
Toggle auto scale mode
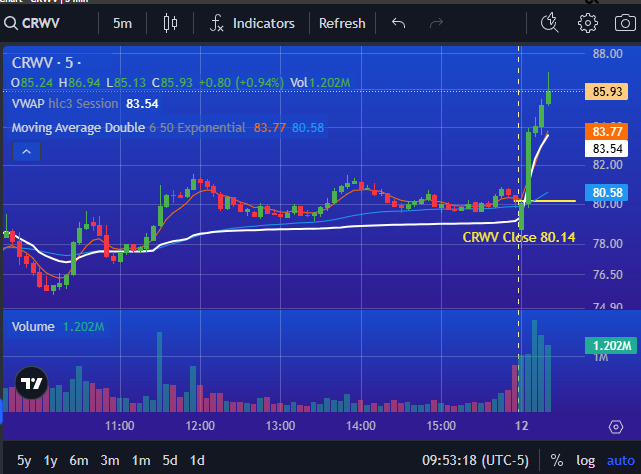[621, 461]
